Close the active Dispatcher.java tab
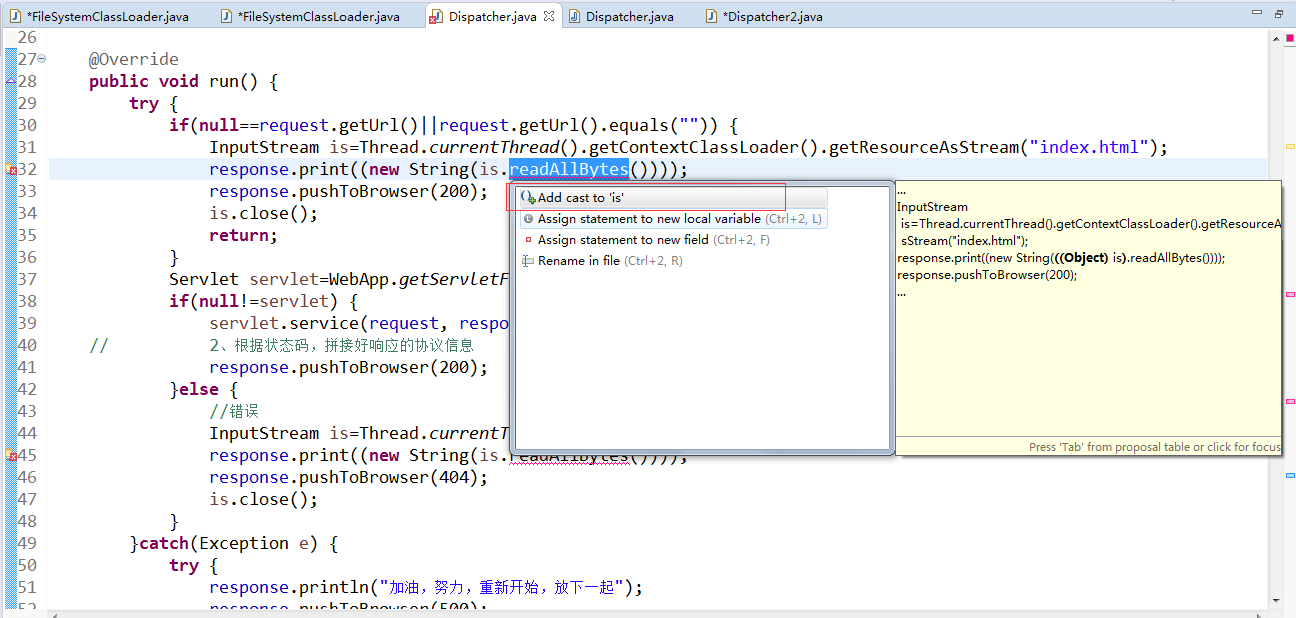 (550, 16)
